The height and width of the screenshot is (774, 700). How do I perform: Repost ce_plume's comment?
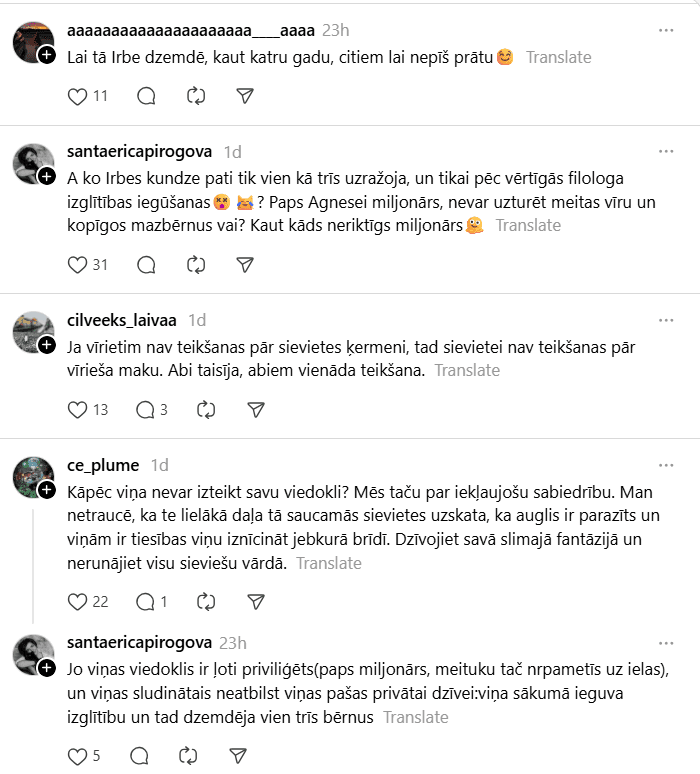206,602
